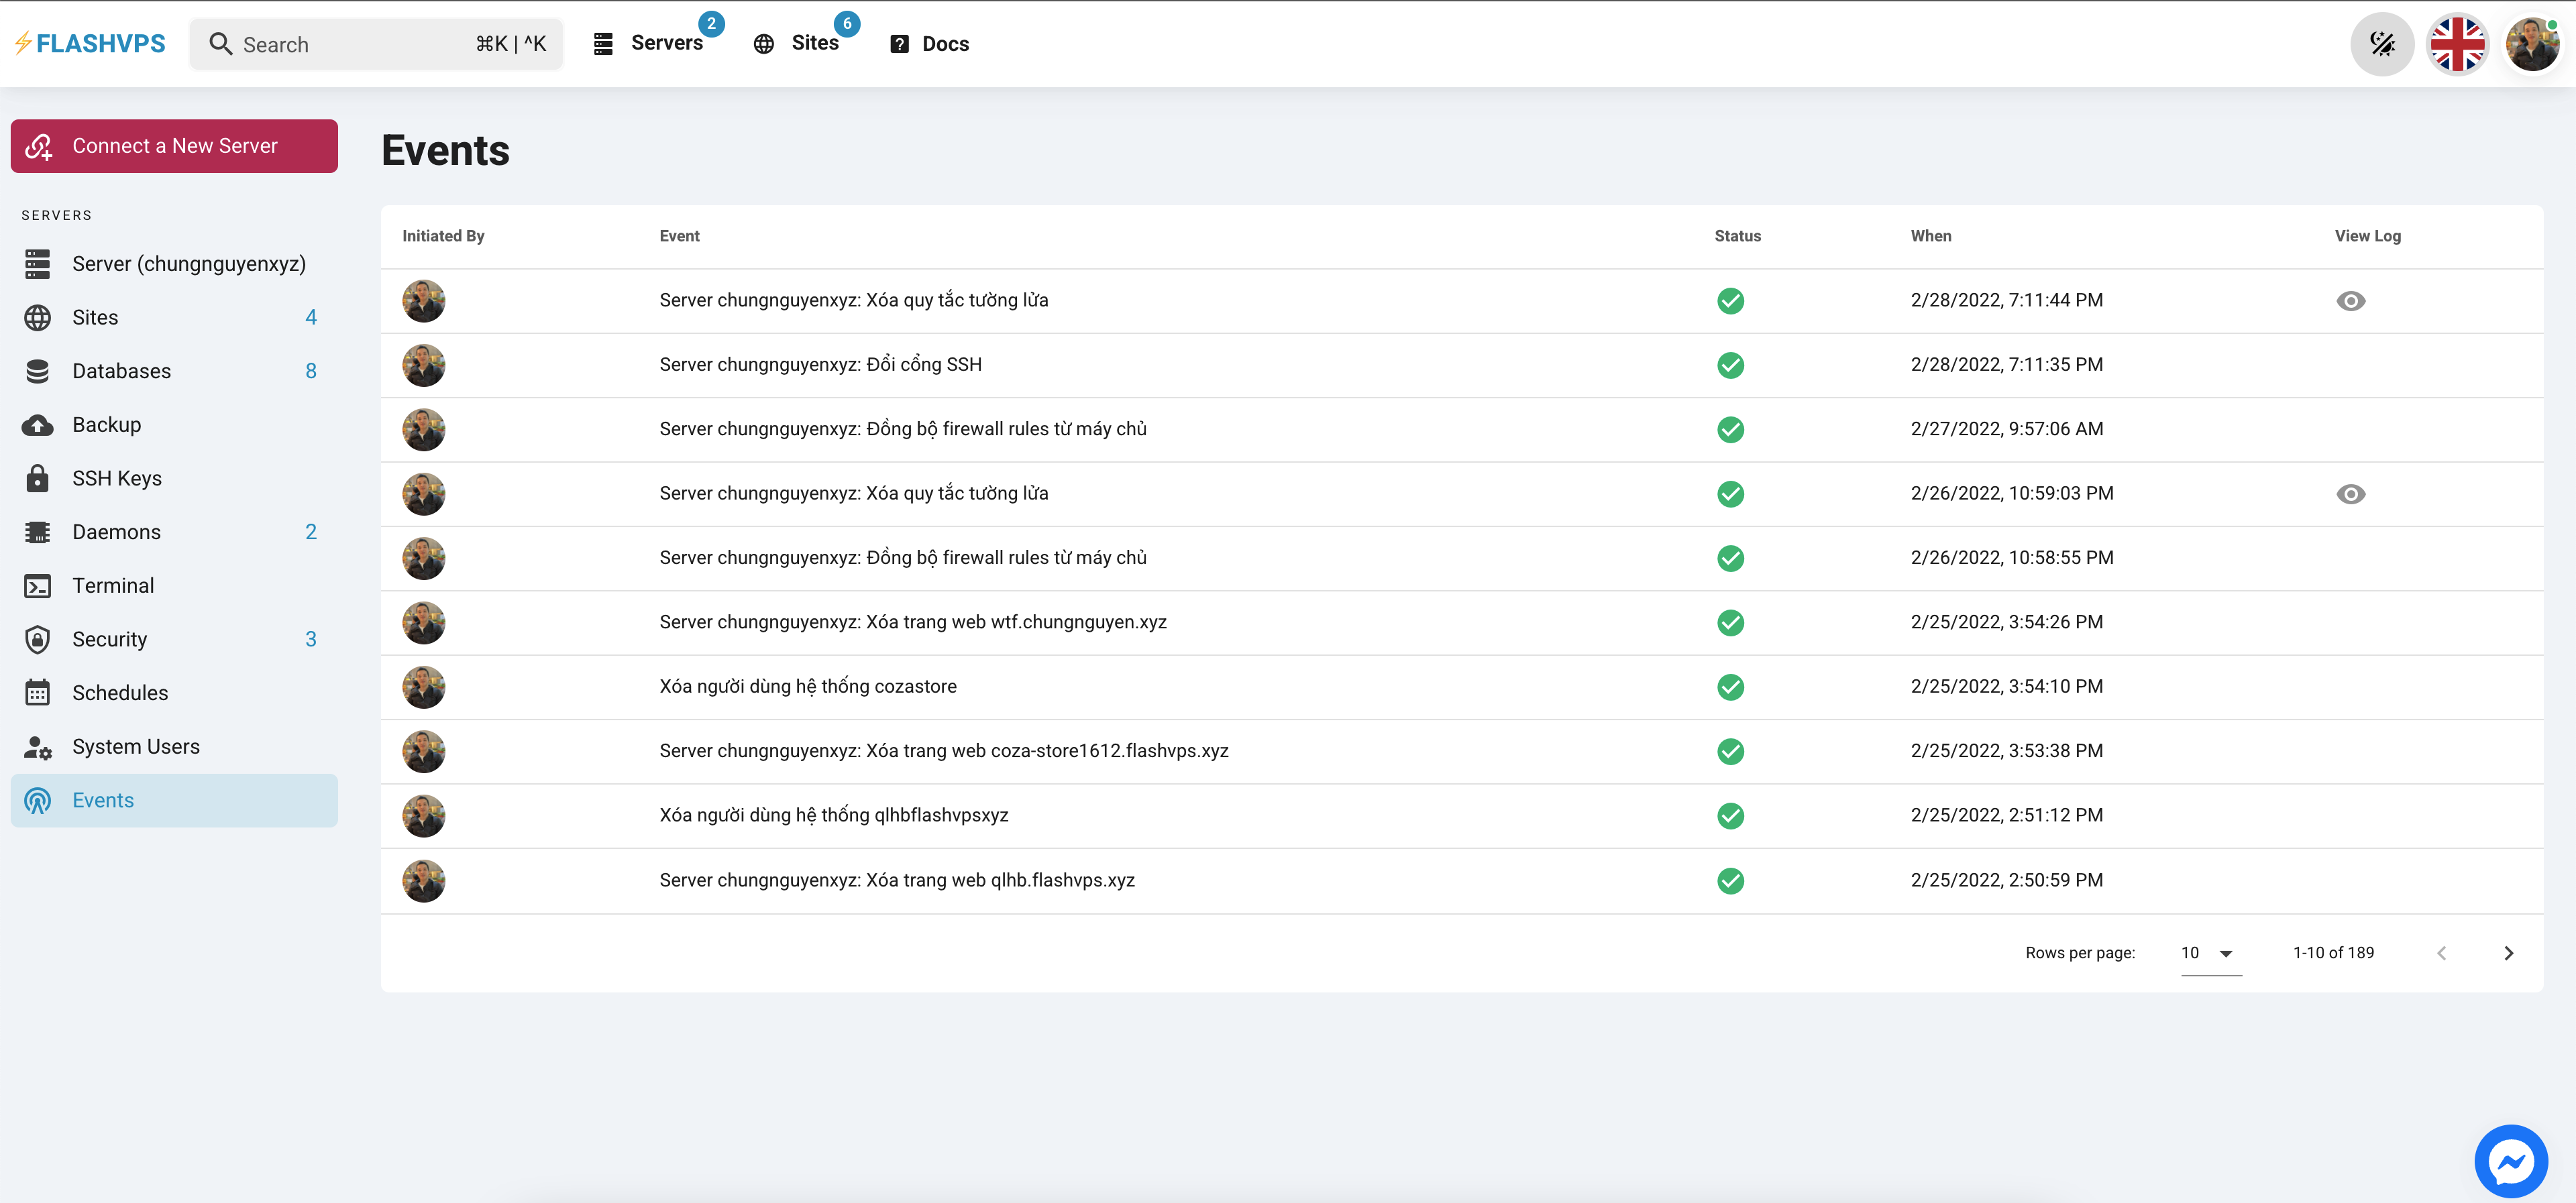Open System Users management

pyautogui.click(x=136, y=746)
